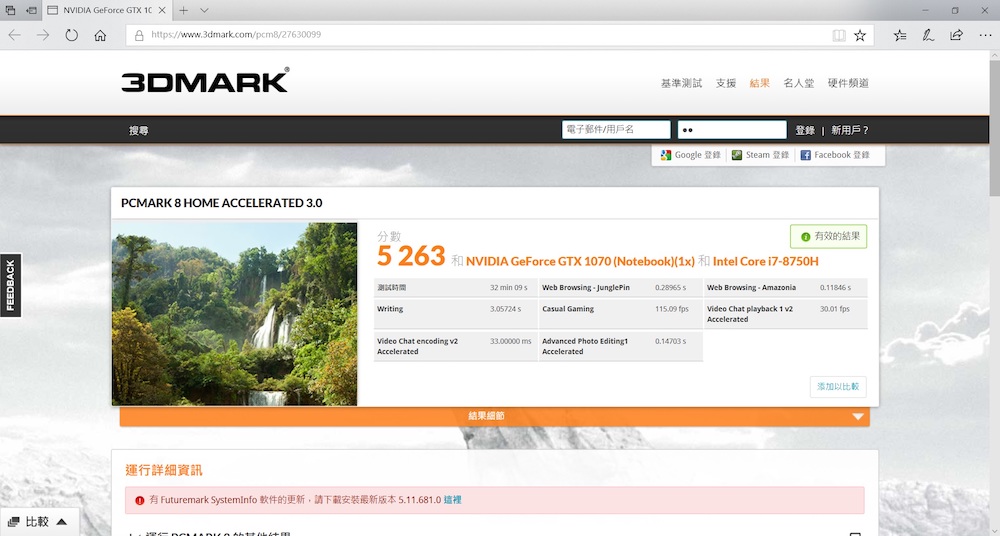This screenshot has width=1000, height=536.
Task: Go forward using the browser forward arrow
Action: pyautogui.click(x=43, y=35)
